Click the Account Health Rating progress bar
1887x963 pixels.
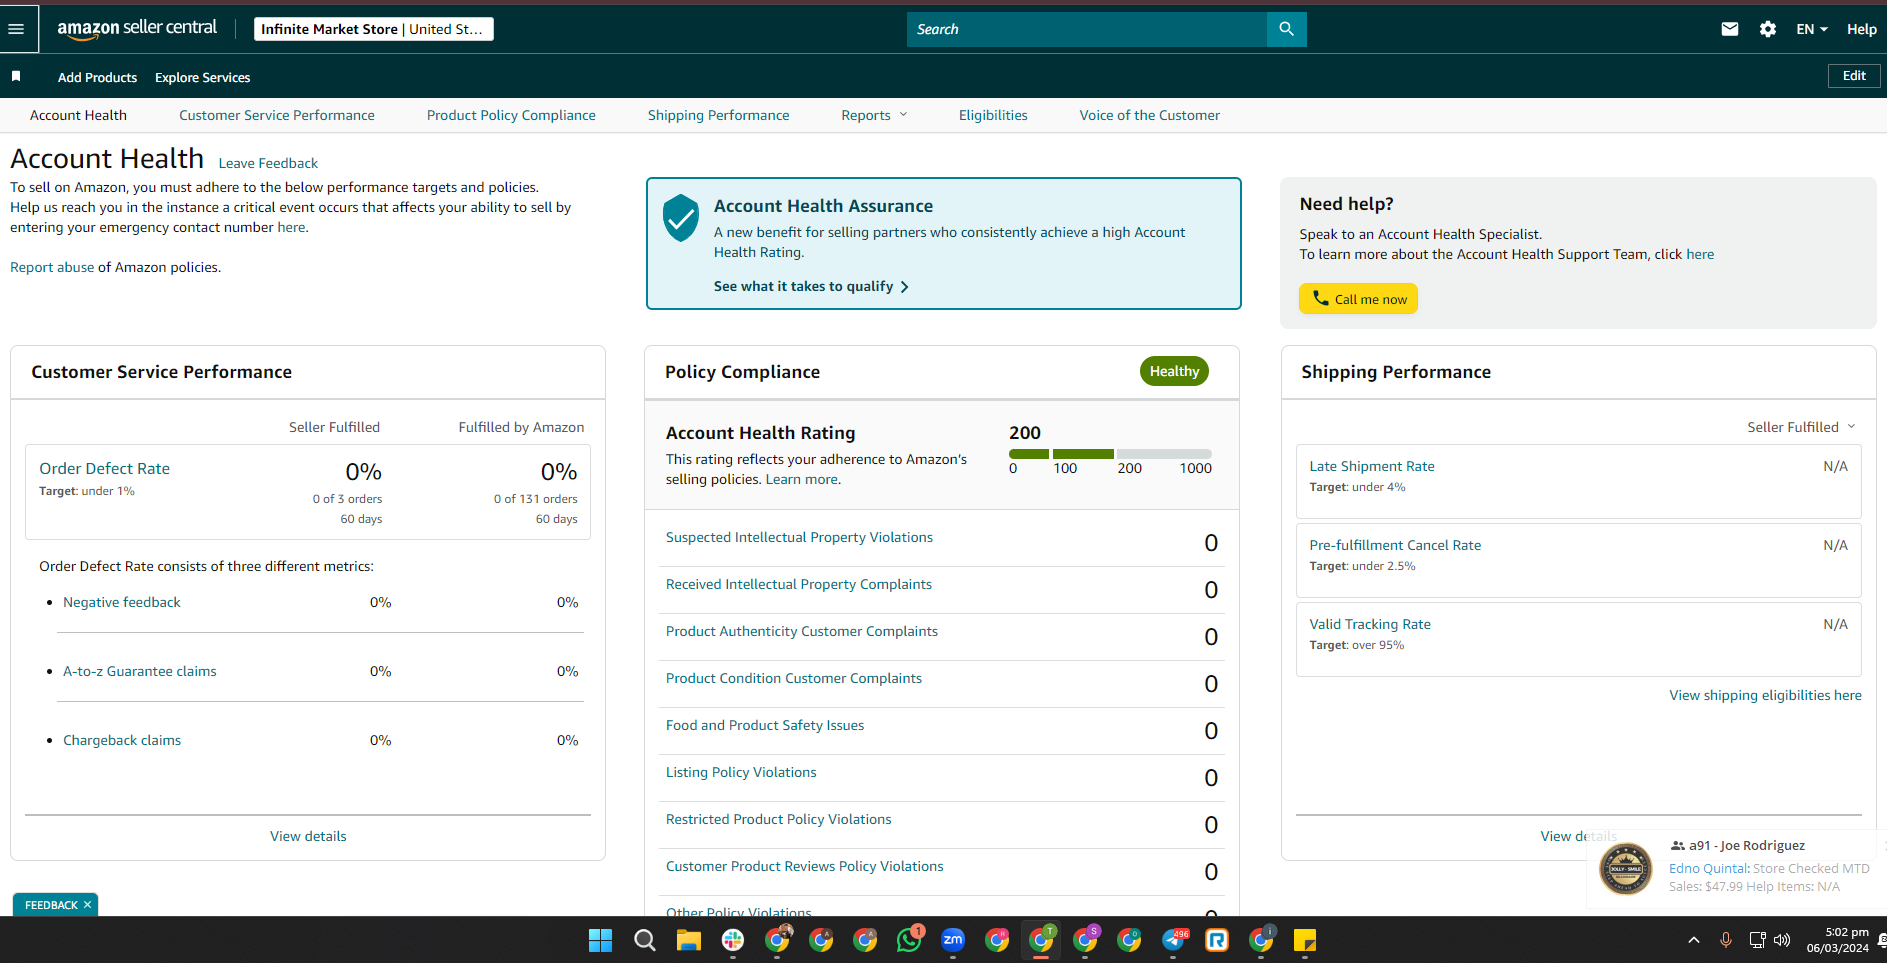1110,454
